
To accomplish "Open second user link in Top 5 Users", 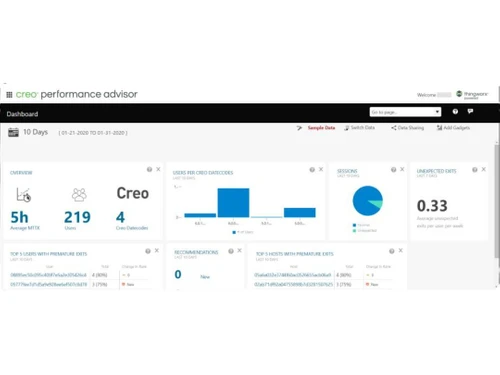I will 49,284.
